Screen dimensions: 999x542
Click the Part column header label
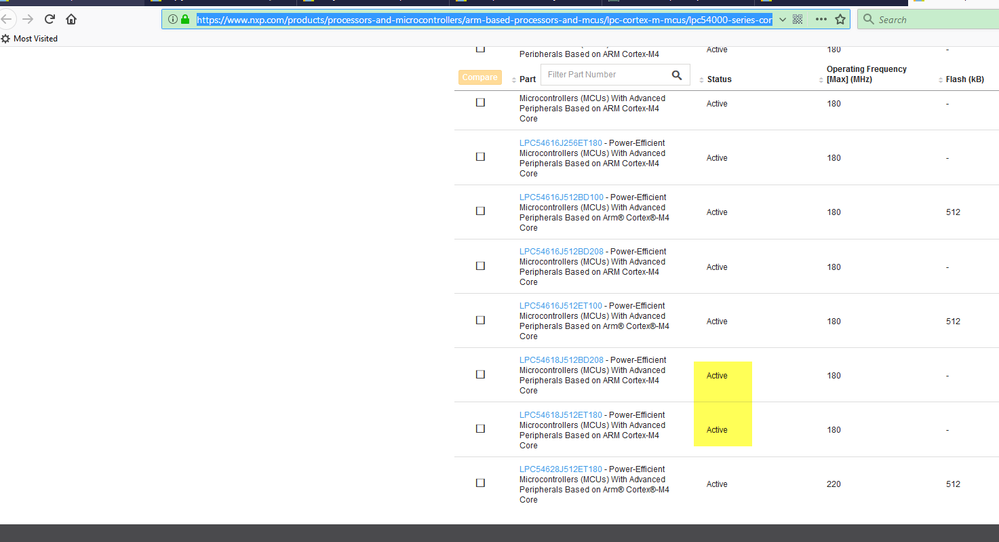pos(528,80)
